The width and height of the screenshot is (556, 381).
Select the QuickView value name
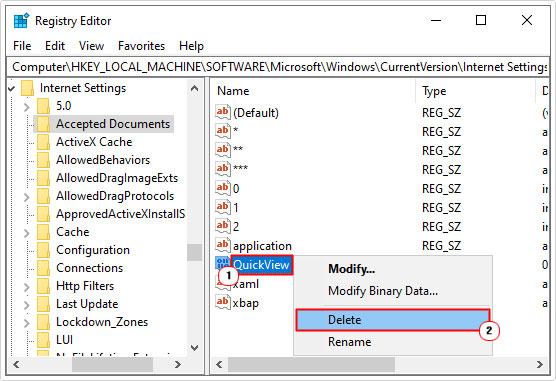point(262,265)
